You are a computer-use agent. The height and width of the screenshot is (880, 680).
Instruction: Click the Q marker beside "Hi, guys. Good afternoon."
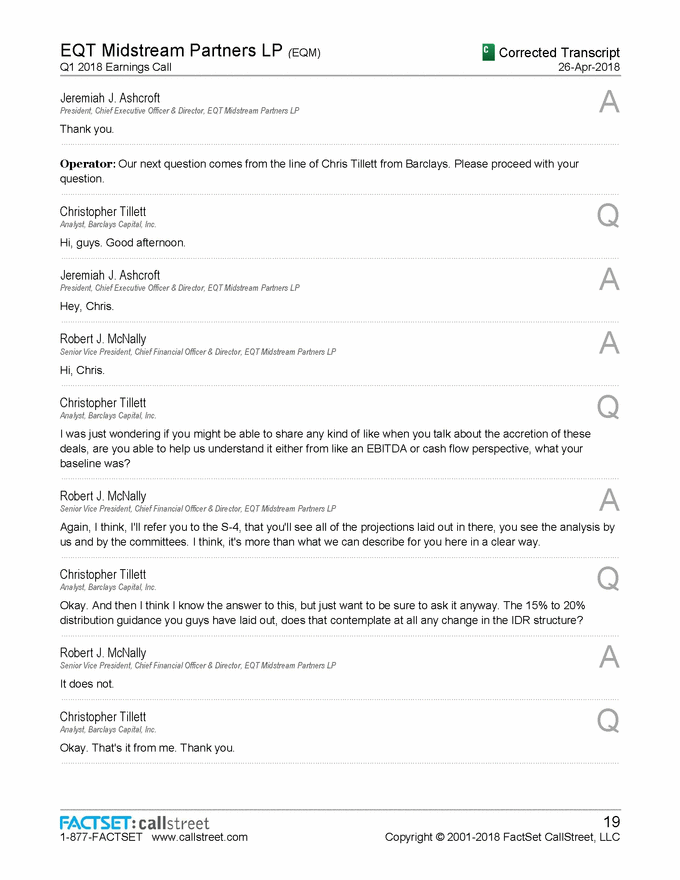[608, 215]
